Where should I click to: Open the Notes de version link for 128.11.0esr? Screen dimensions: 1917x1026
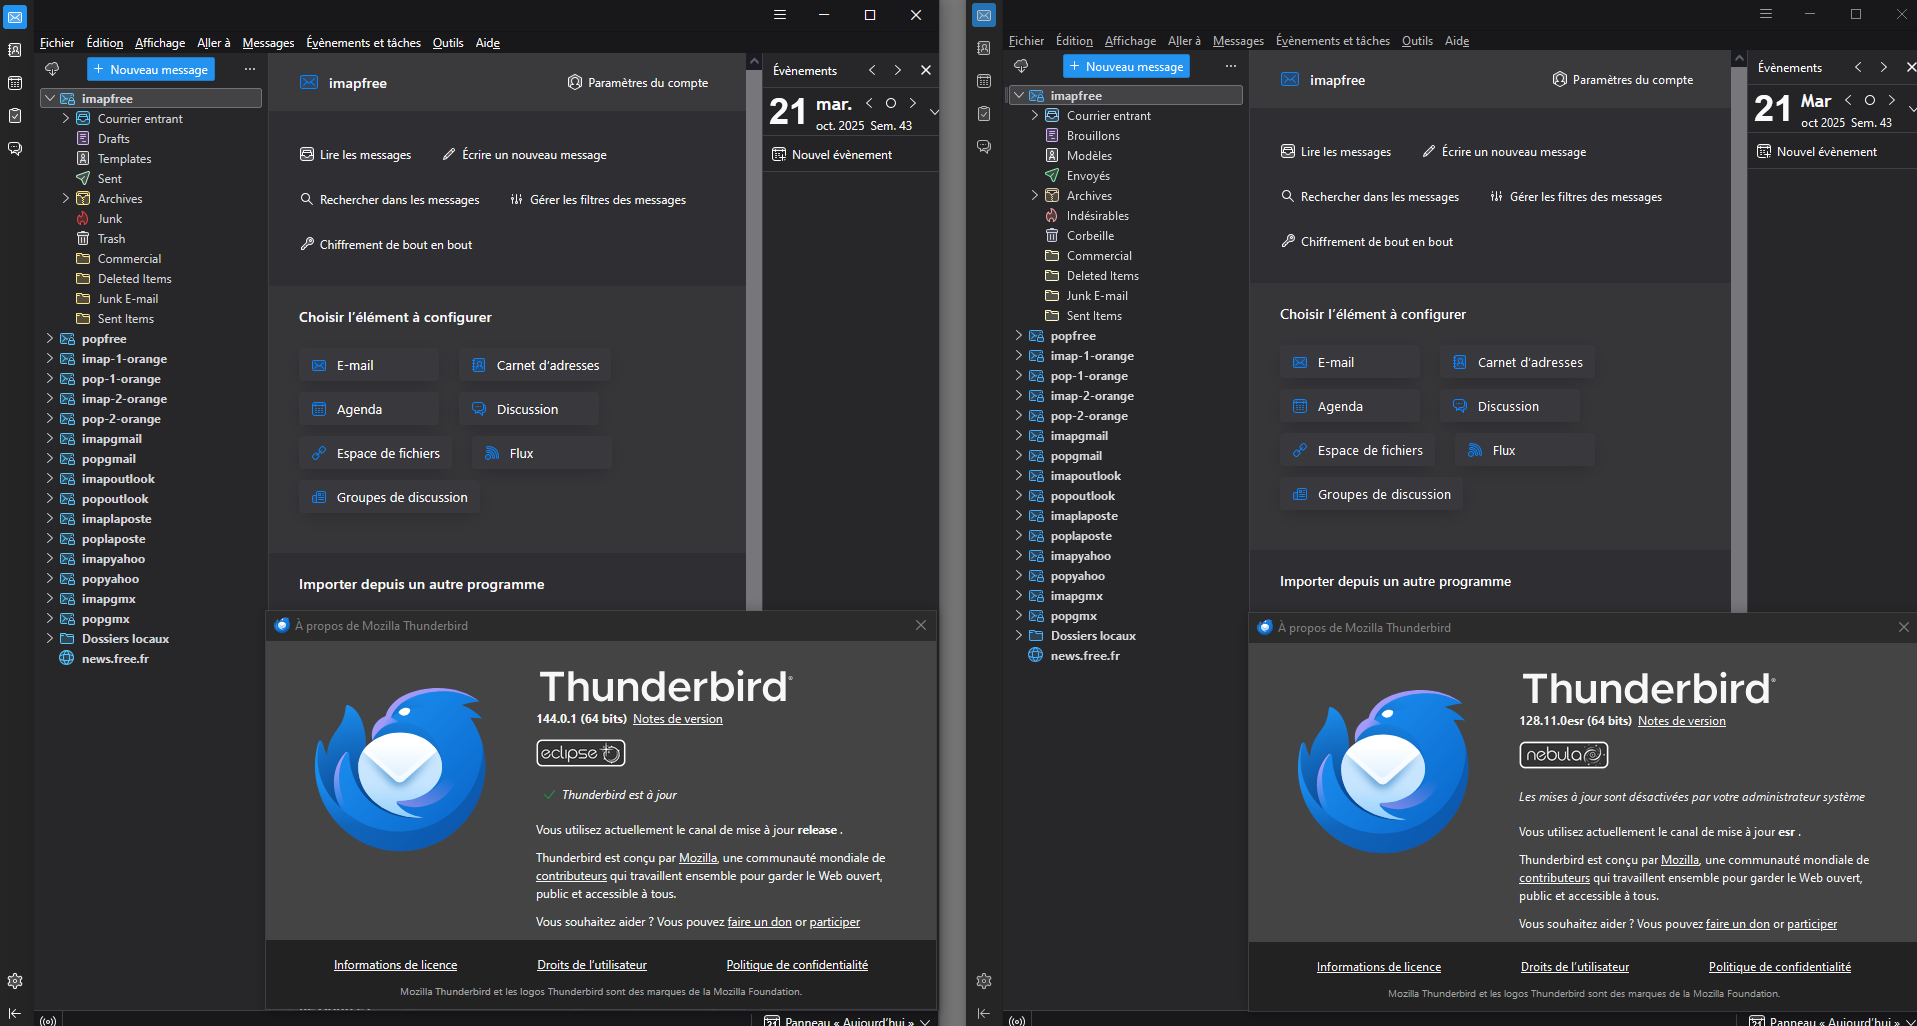1681,721
